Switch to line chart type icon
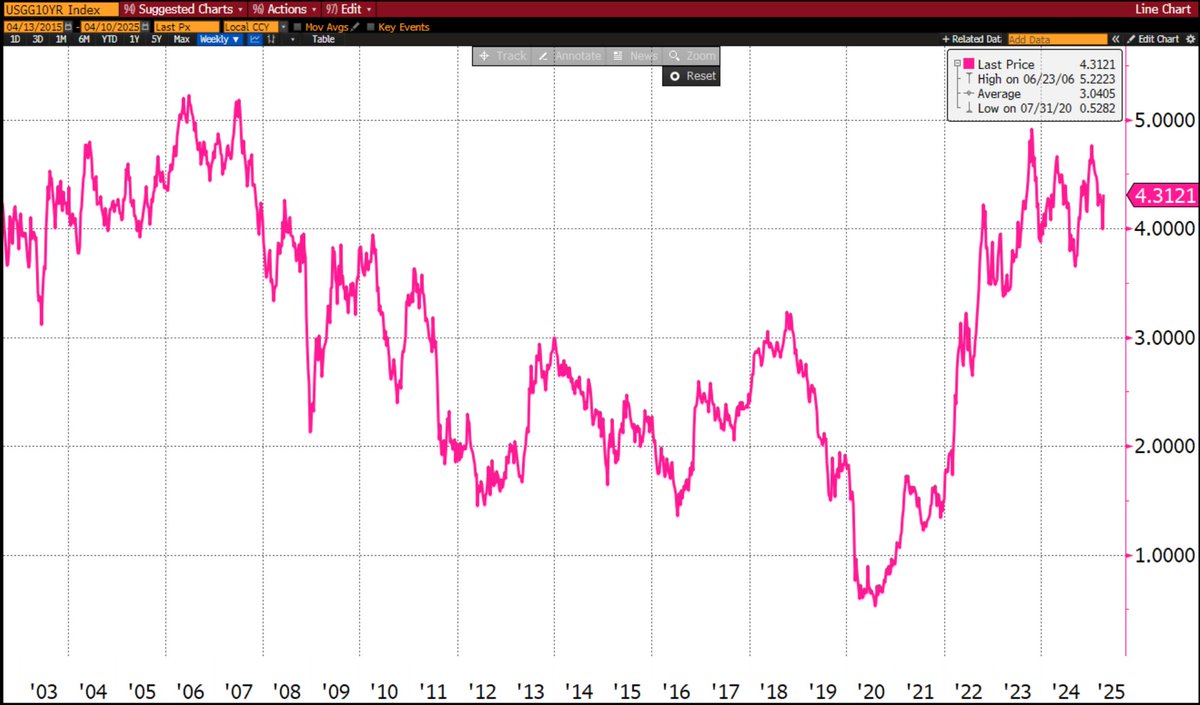The image size is (1200, 705). coord(254,39)
